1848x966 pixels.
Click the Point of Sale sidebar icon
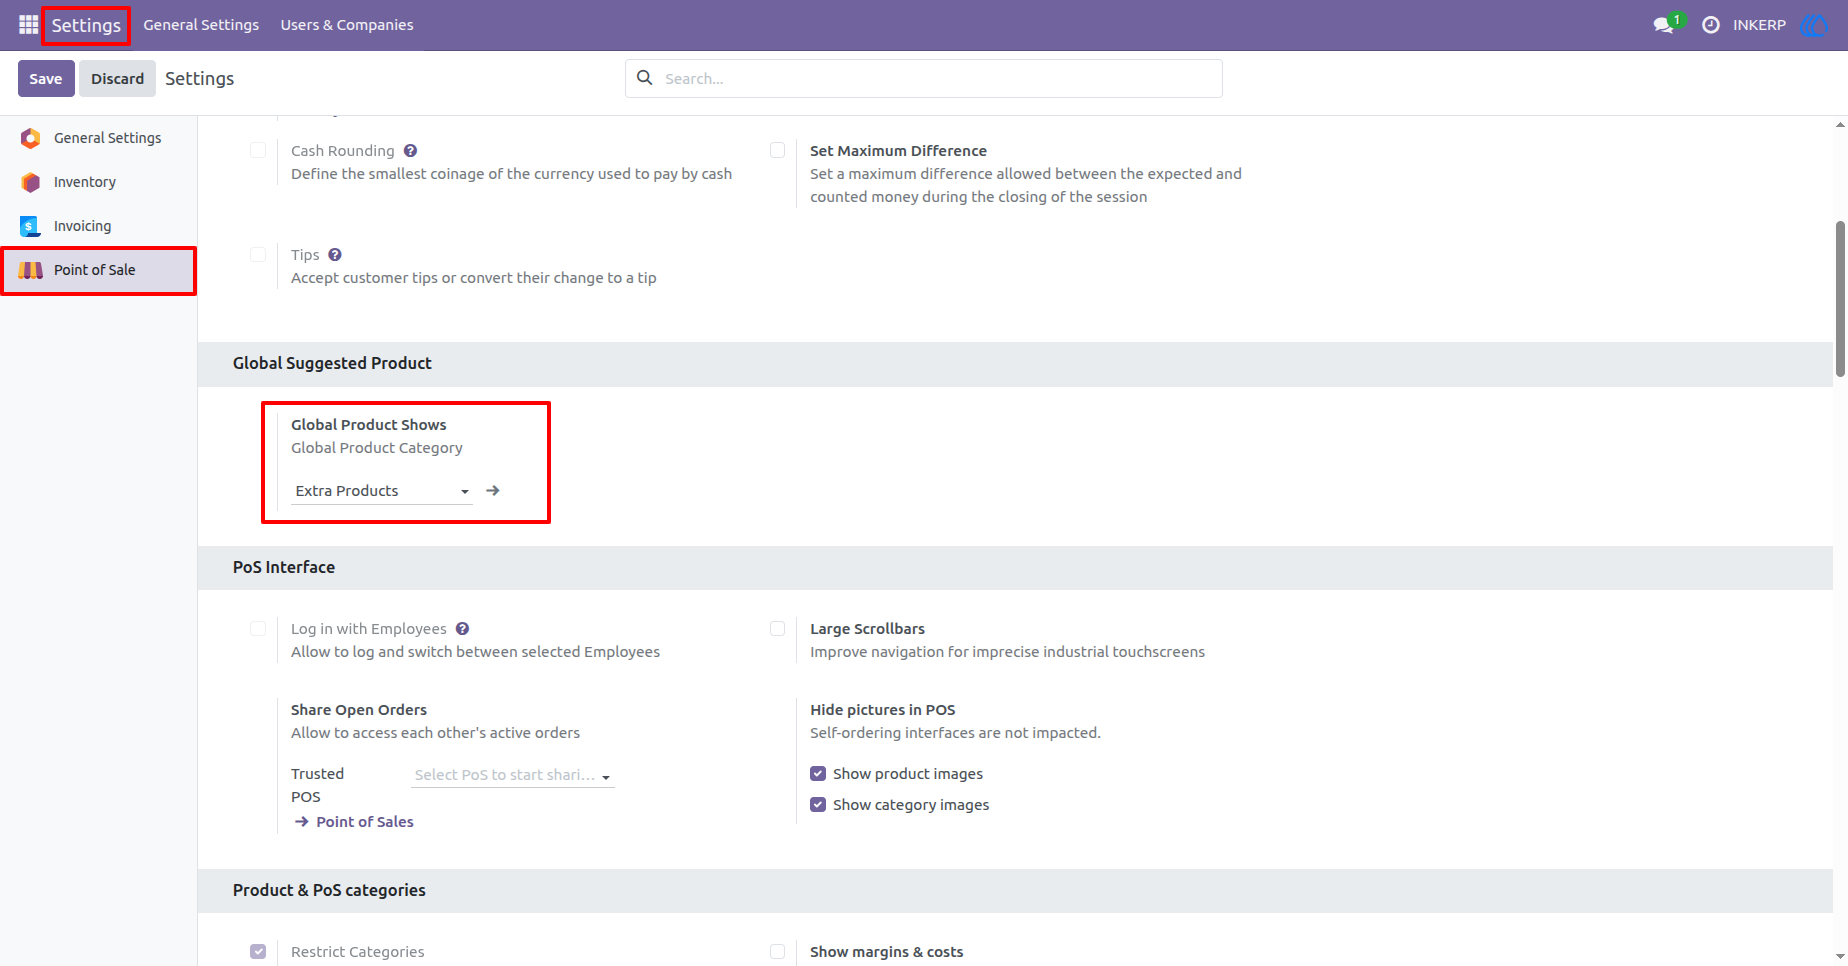click(x=31, y=270)
